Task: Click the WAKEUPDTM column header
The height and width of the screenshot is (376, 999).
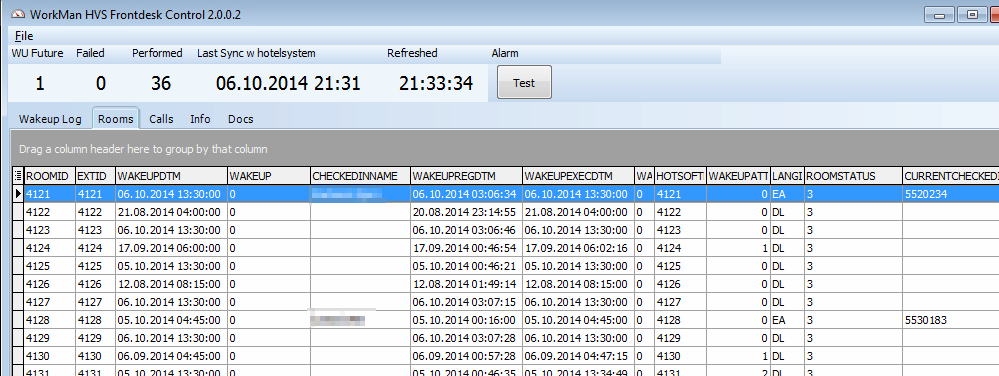Action: pos(171,176)
